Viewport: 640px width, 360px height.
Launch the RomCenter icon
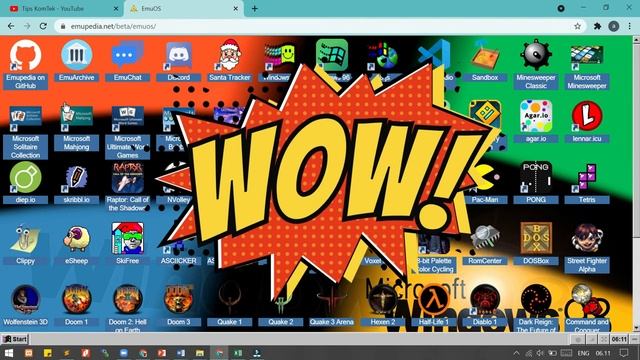(x=484, y=244)
